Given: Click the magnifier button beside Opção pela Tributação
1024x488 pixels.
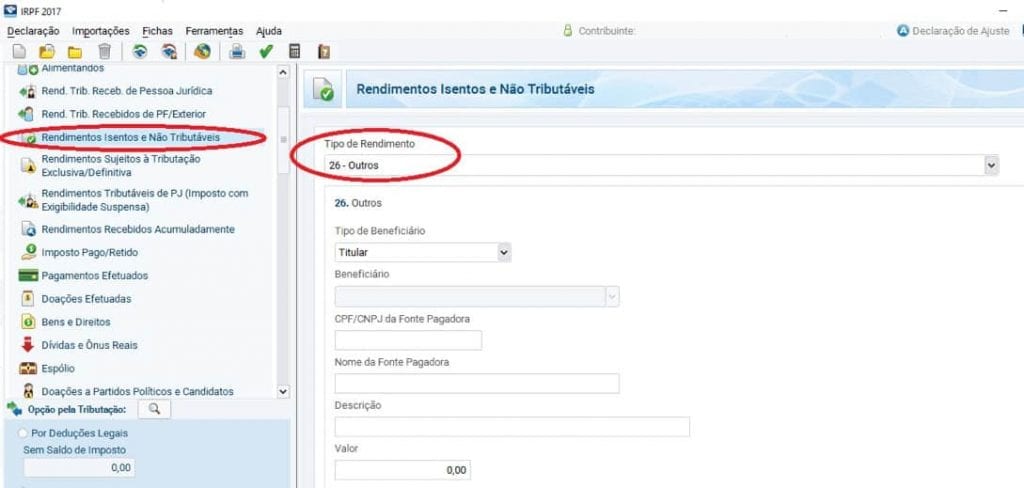Looking at the screenshot, I should coord(154,409).
